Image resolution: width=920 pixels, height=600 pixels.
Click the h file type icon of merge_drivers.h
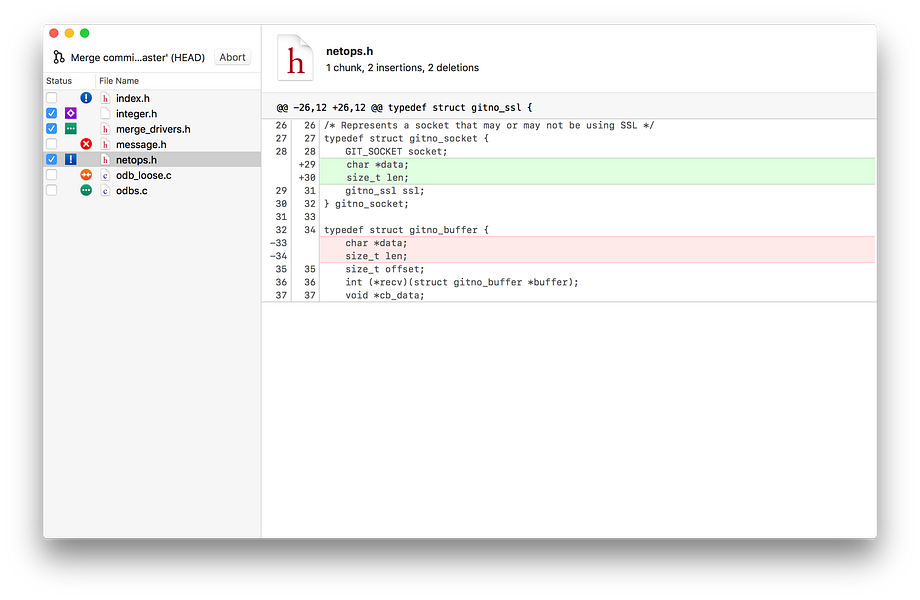click(105, 128)
